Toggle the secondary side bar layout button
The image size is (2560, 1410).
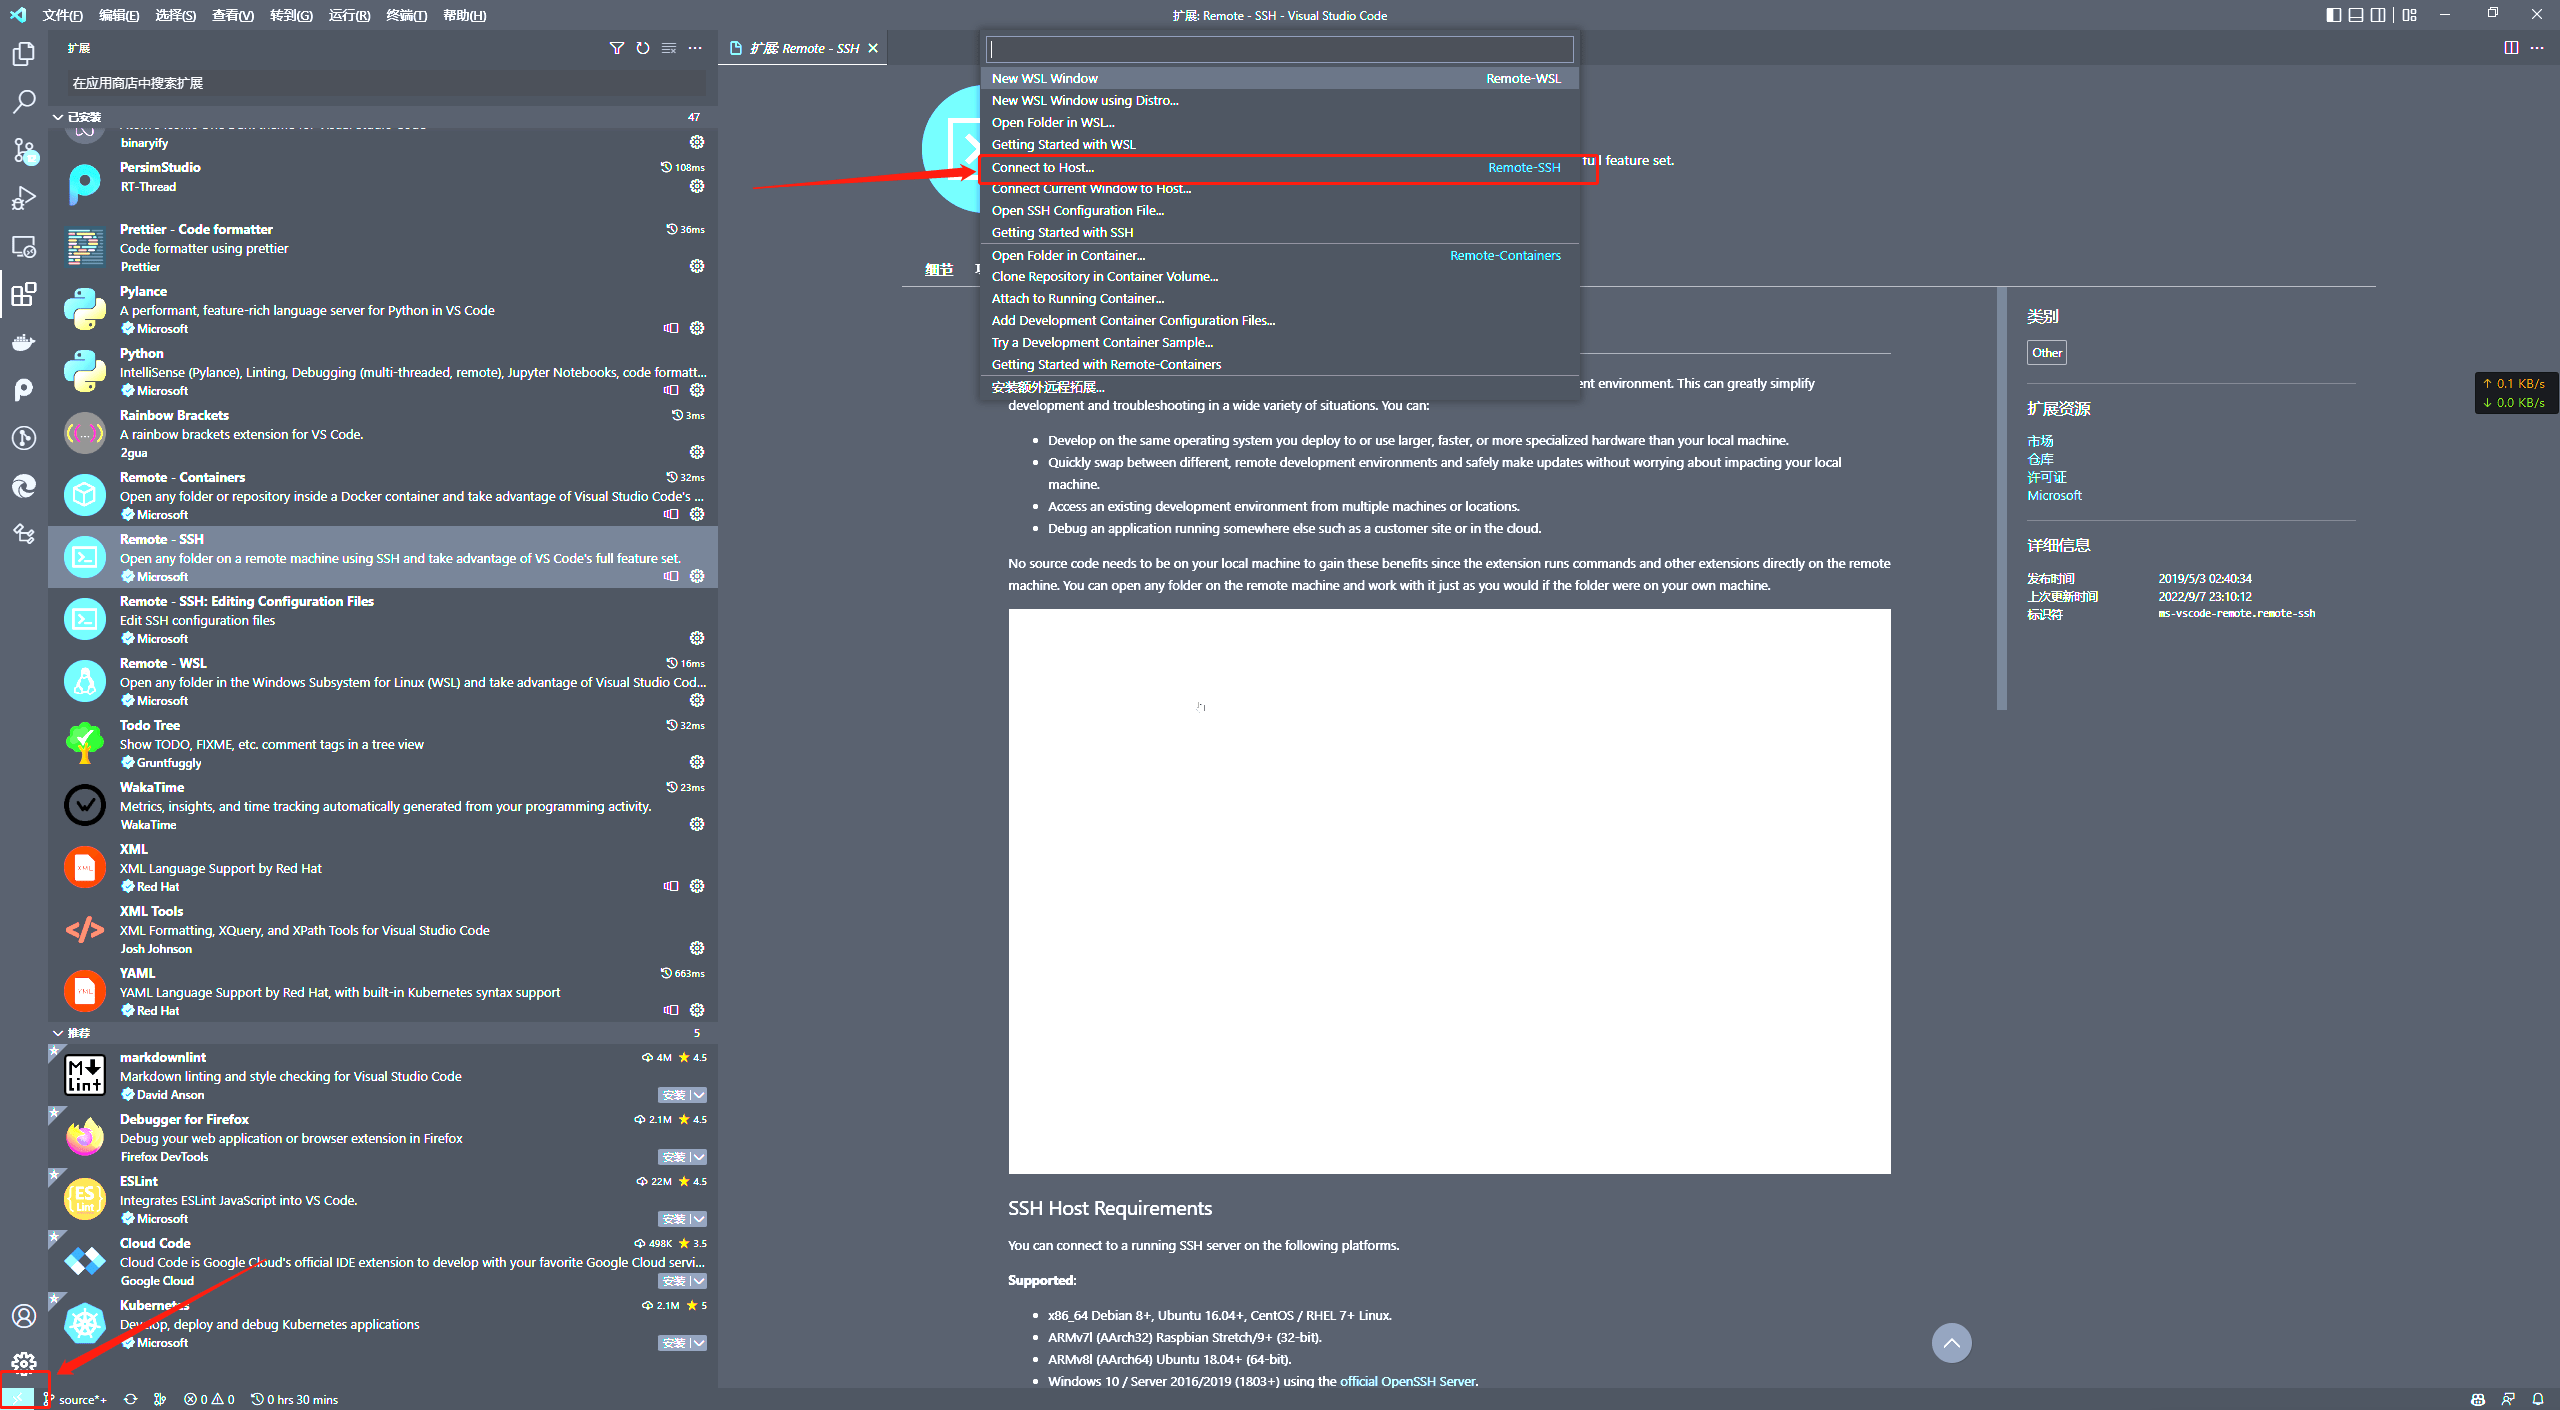point(2378,15)
